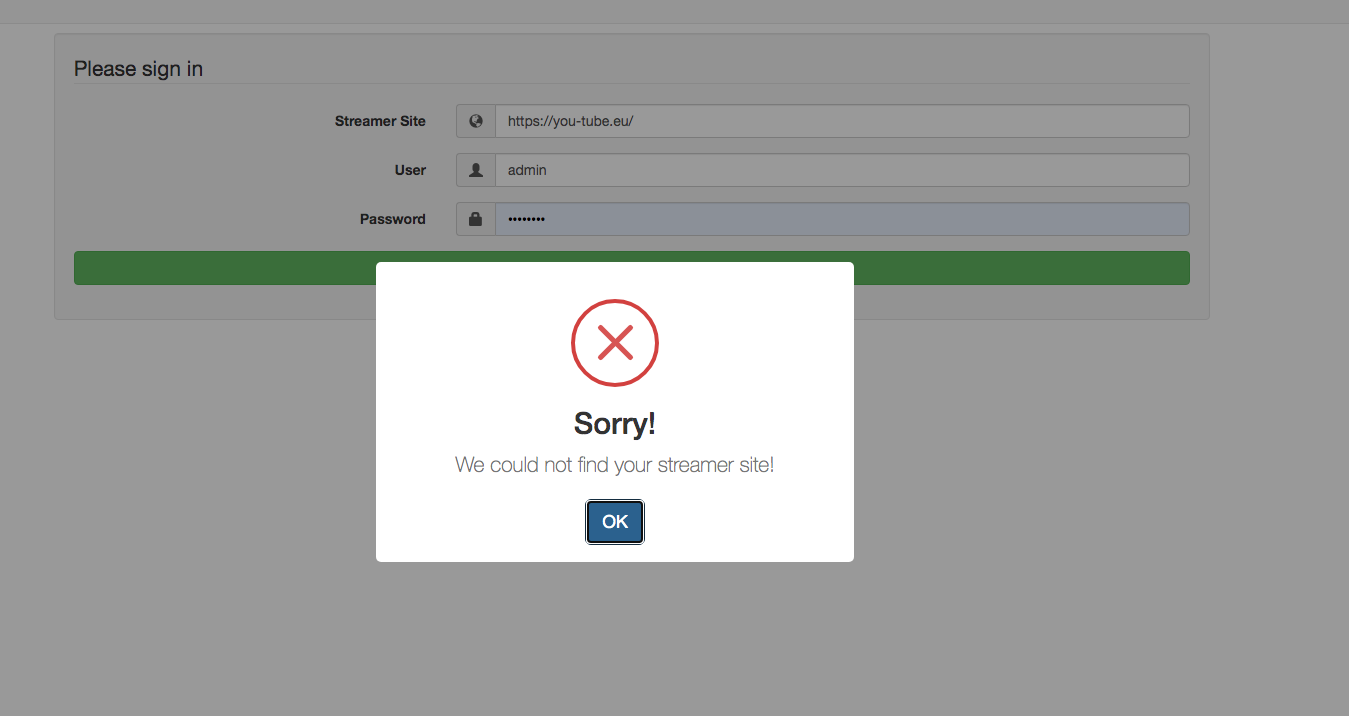Image resolution: width=1349 pixels, height=716 pixels.
Task: Click the red X error icon
Action: coord(615,343)
